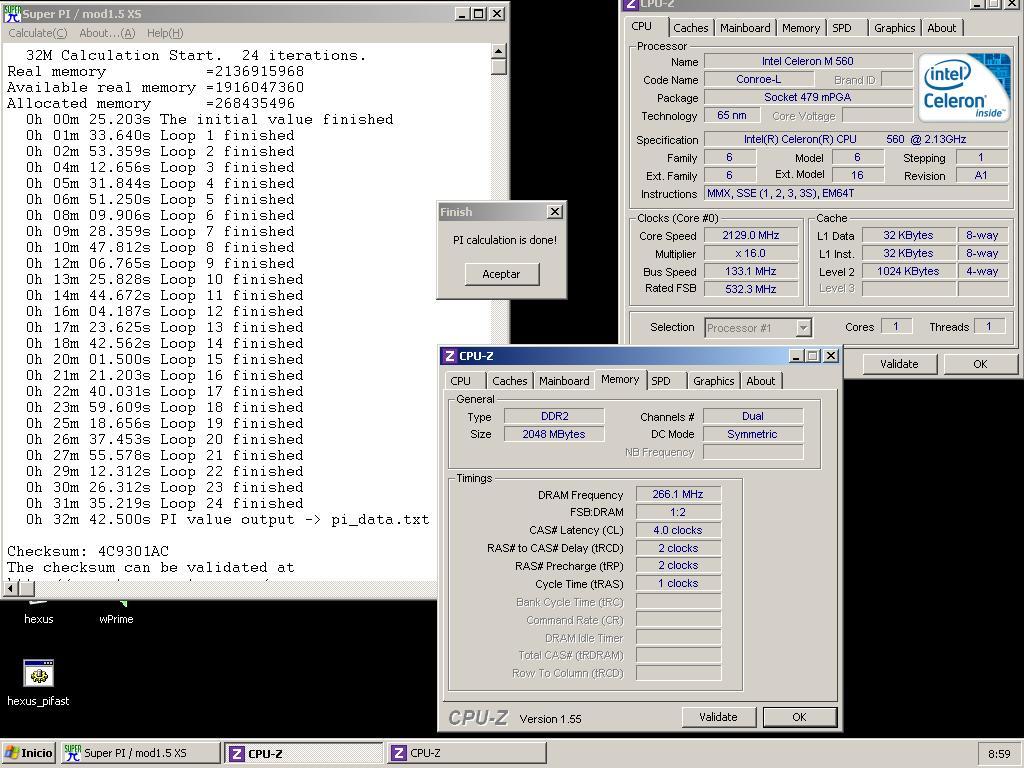1024x768 pixels.
Task: Open the hexus desktop shortcut
Action: coord(39,618)
